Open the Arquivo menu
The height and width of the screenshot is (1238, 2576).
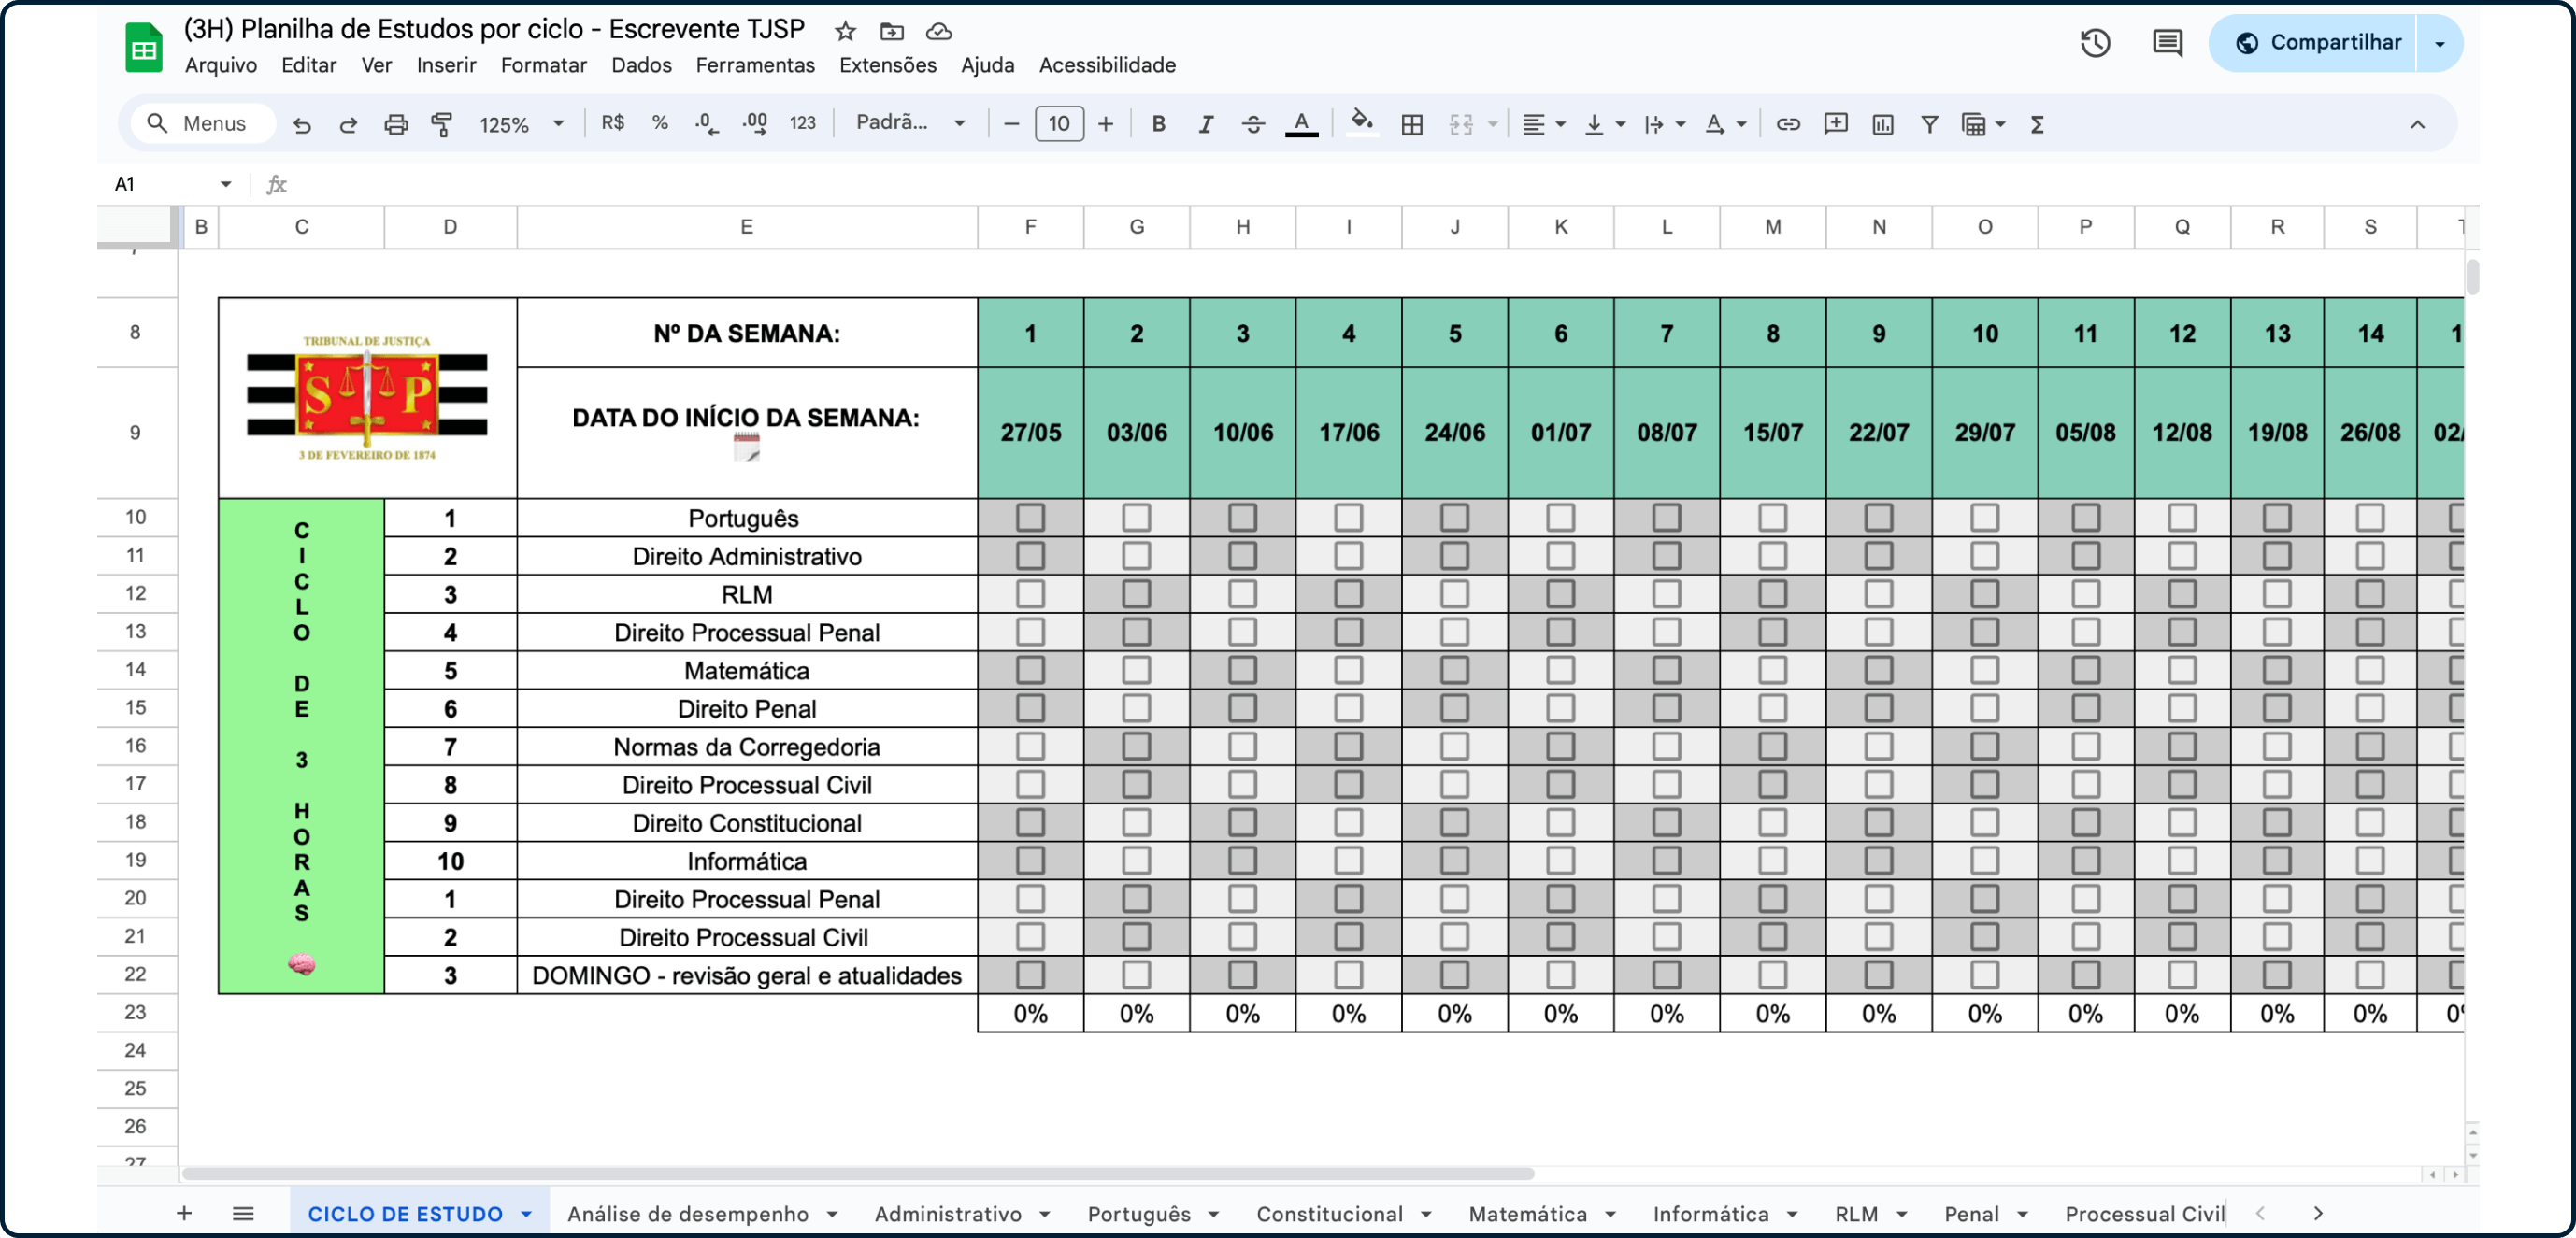221,65
